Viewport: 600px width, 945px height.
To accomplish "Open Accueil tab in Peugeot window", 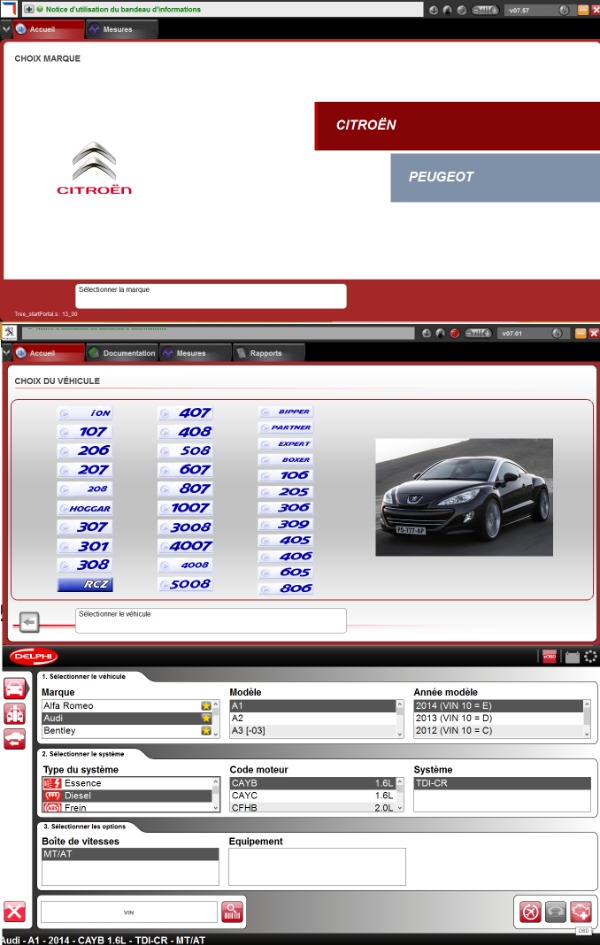I will coord(48,353).
